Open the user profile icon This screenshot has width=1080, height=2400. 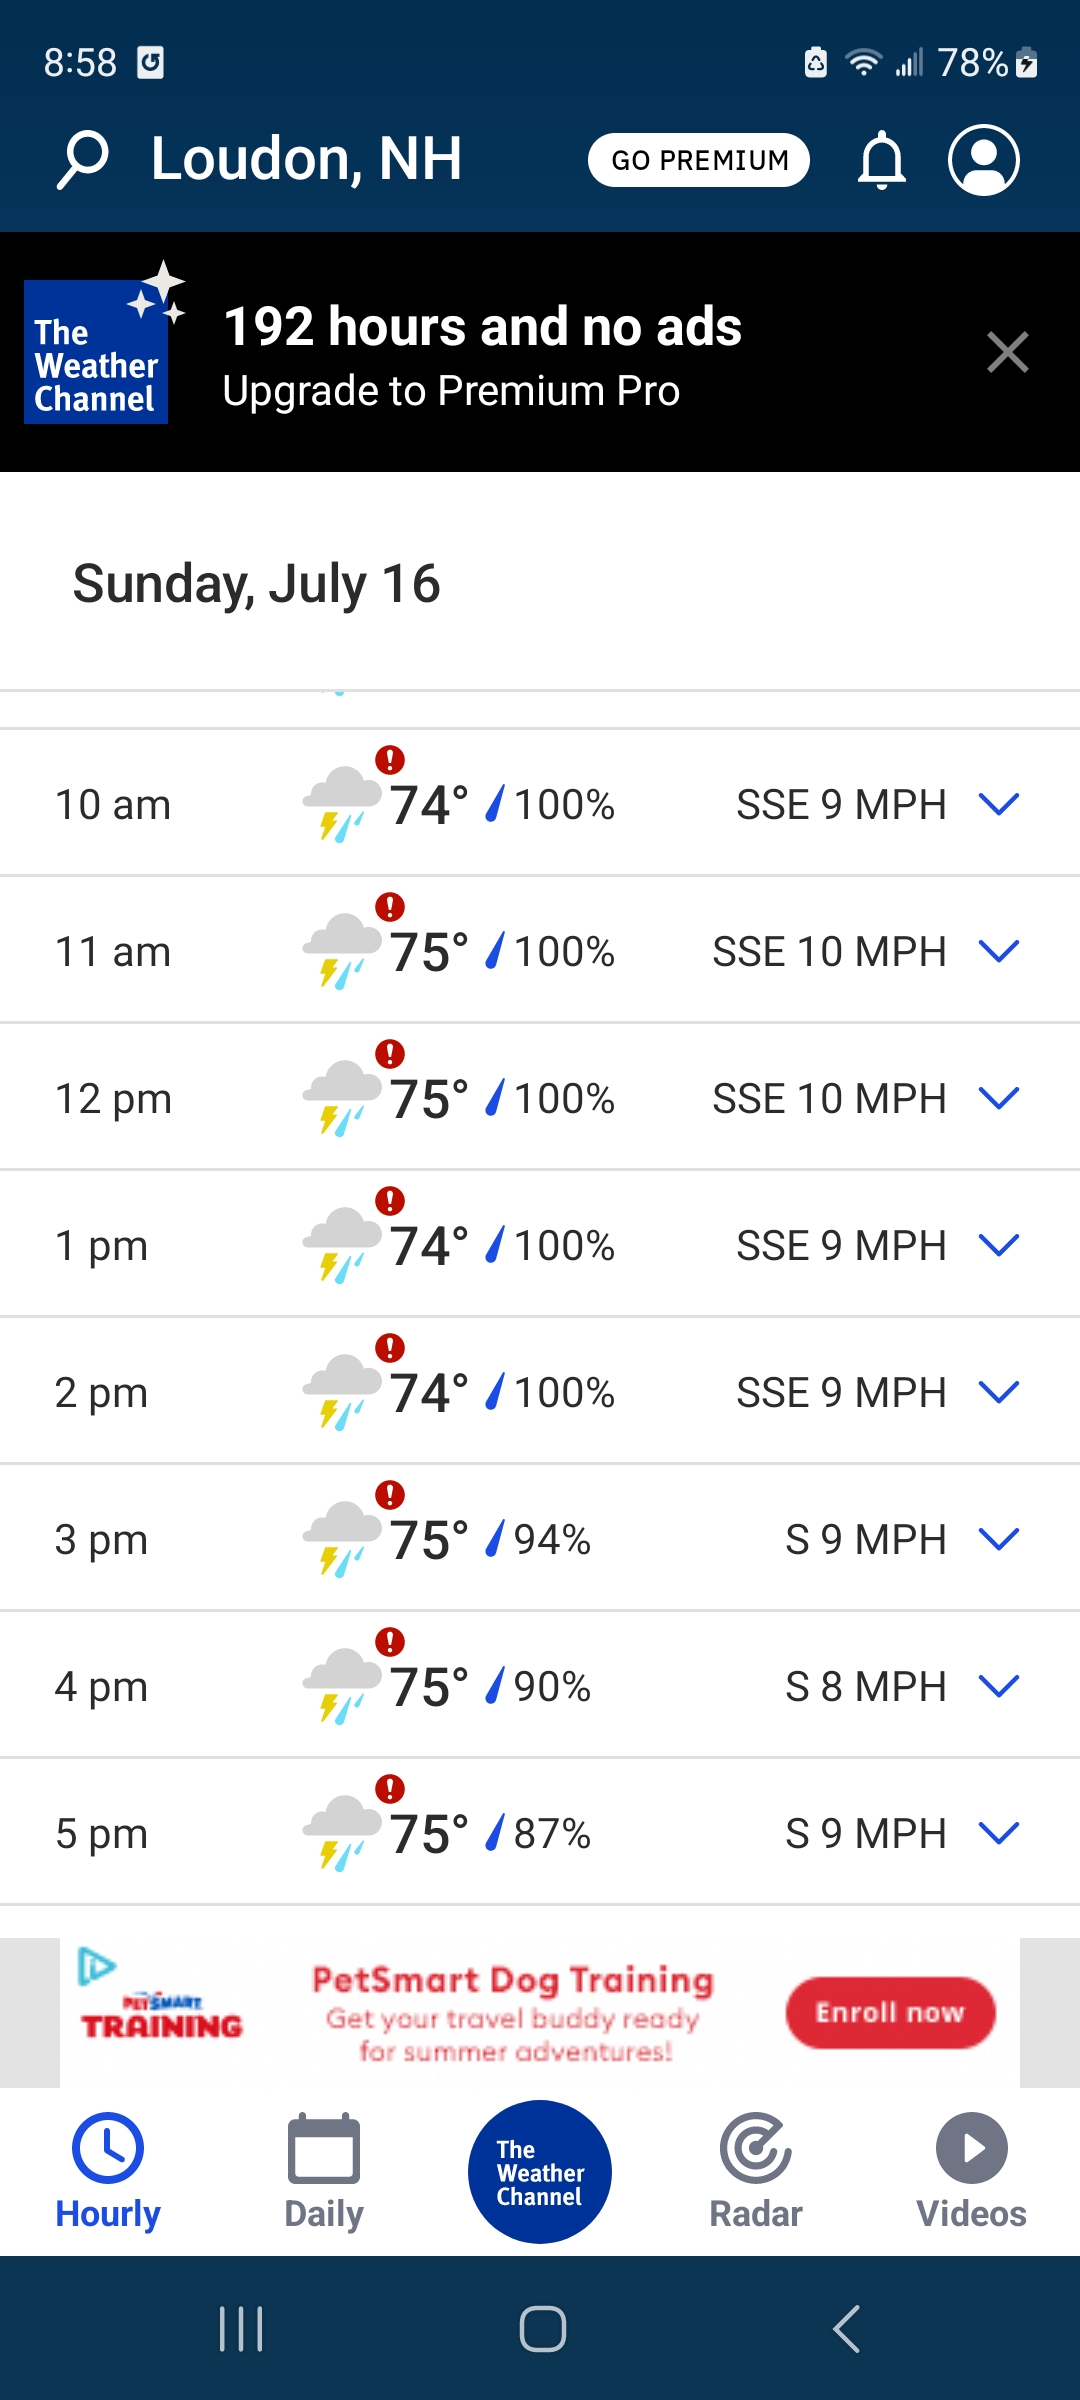click(983, 160)
